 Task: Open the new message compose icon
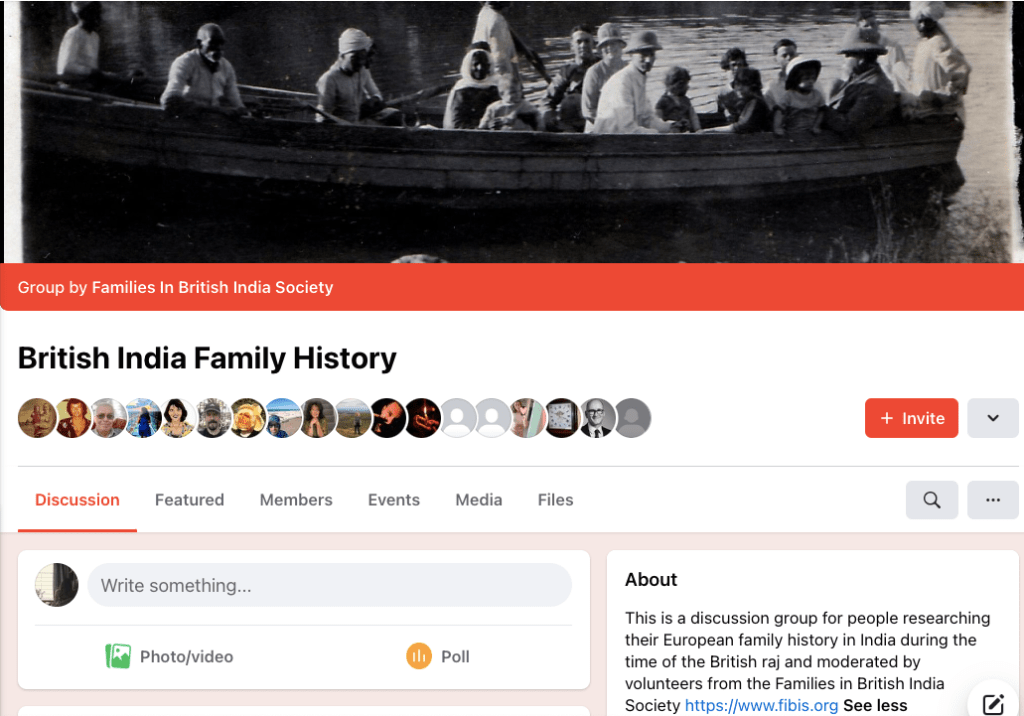(x=993, y=704)
